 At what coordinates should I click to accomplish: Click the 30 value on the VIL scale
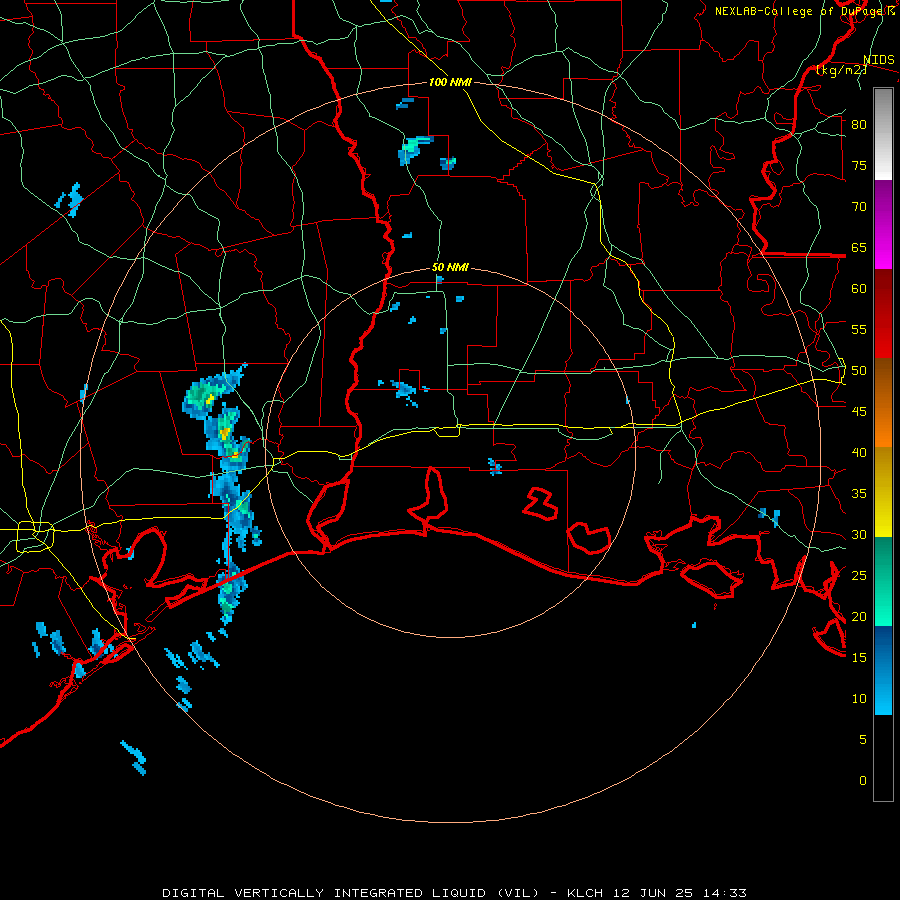859,534
